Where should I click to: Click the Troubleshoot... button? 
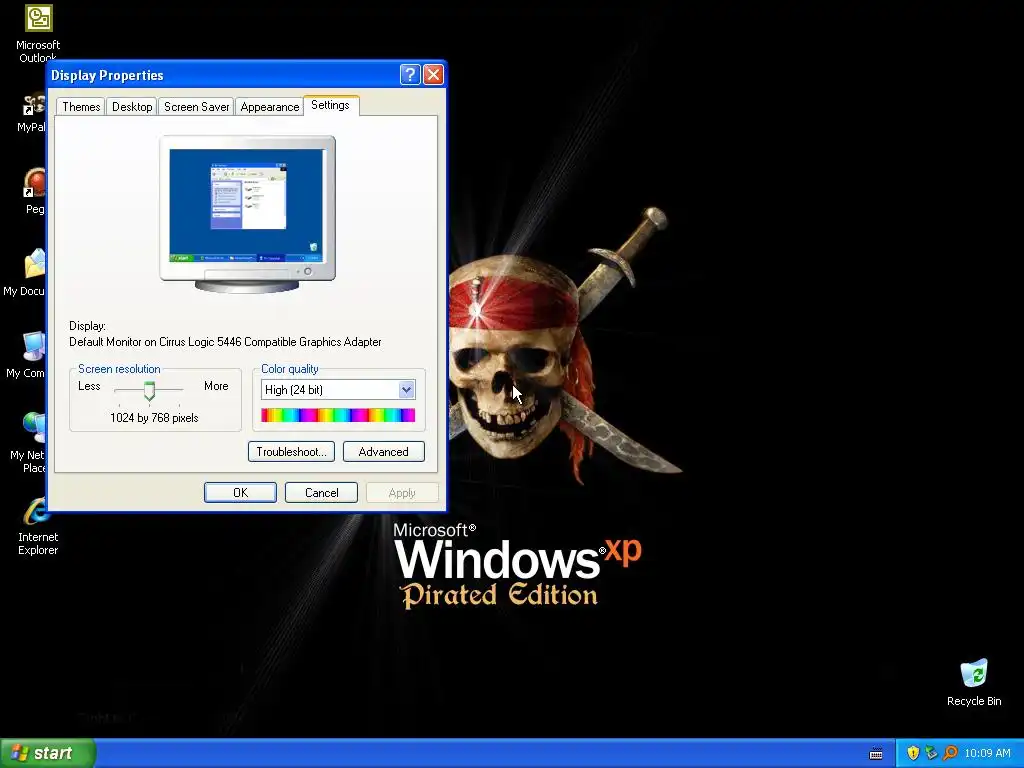[x=291, y=452]
